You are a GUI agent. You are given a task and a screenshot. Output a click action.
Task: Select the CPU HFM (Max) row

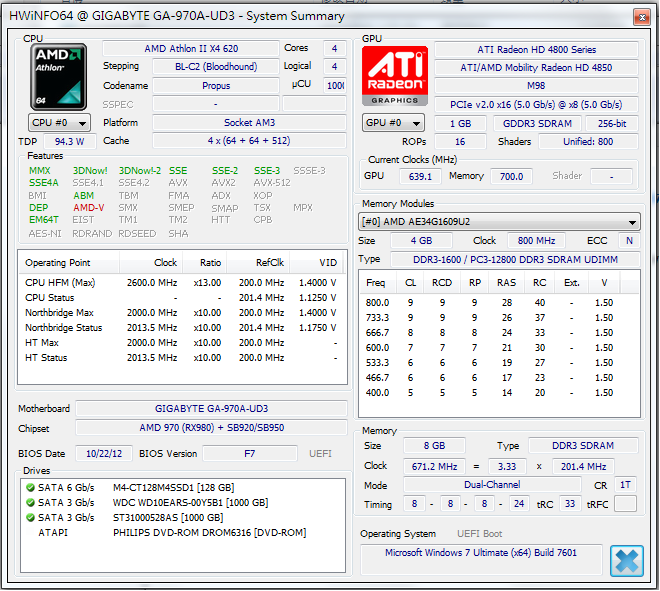tap(181, 283)
